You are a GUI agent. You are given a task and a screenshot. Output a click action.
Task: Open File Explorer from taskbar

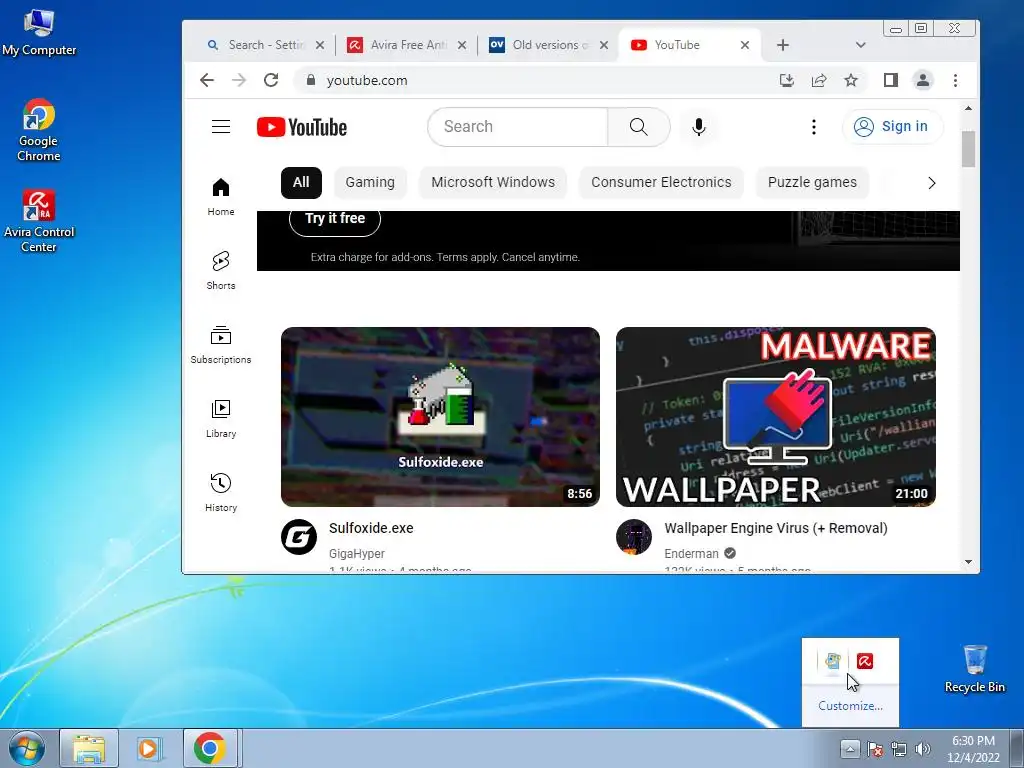tap(89, 748)
